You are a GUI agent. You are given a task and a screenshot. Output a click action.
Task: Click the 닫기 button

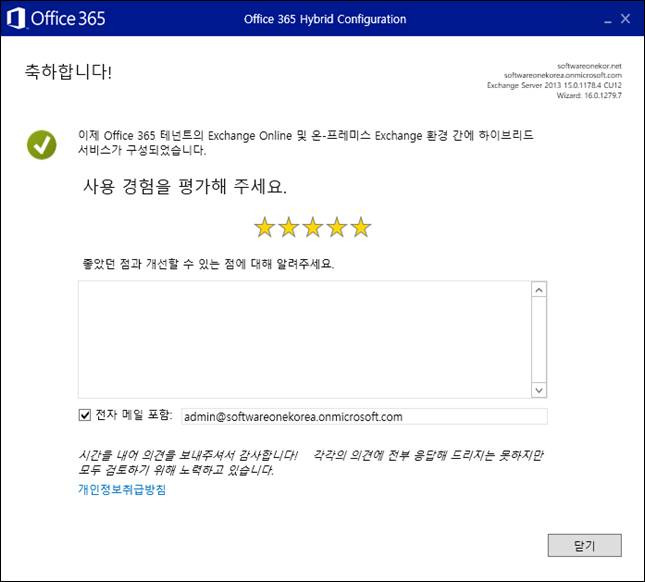pos(585,545)
